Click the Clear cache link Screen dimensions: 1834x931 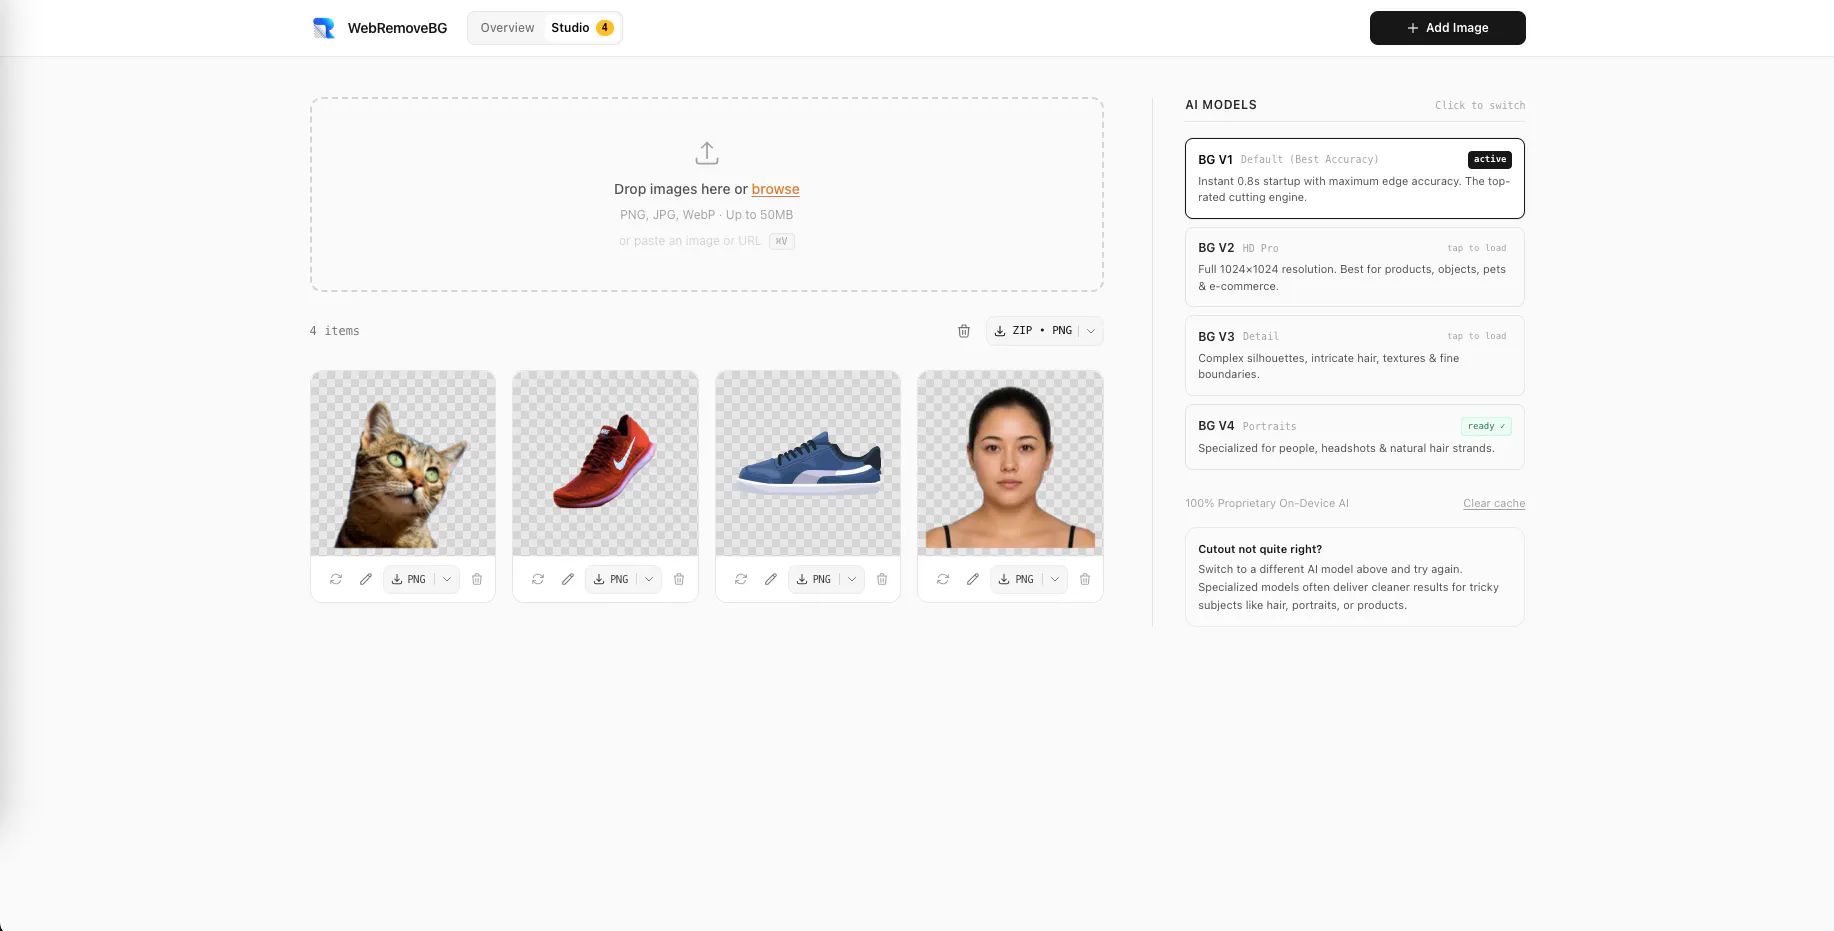(x=1494, y=503)
